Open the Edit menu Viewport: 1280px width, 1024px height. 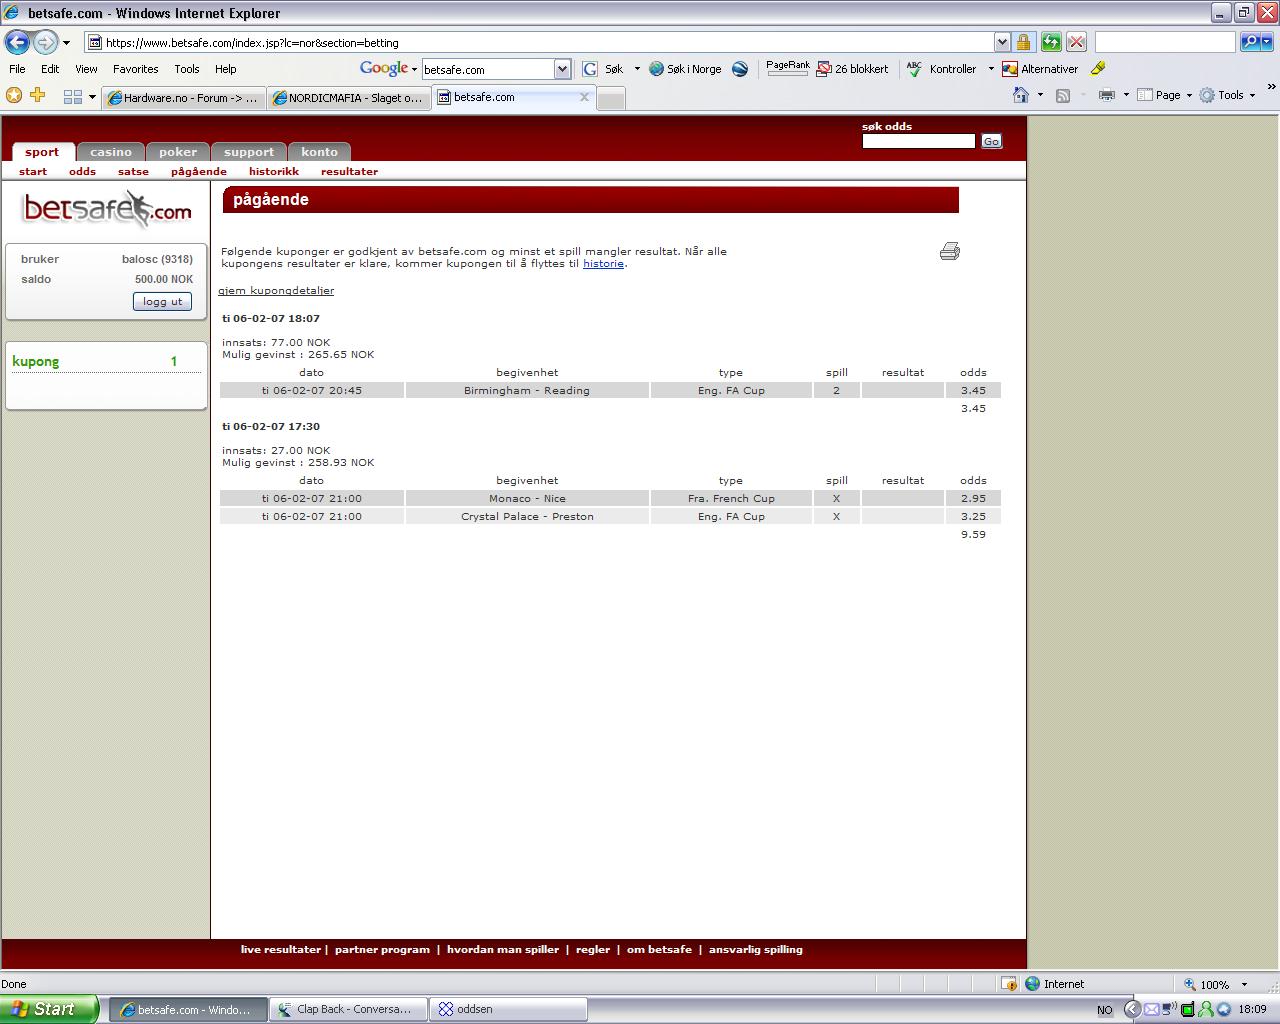coord(50,69)
